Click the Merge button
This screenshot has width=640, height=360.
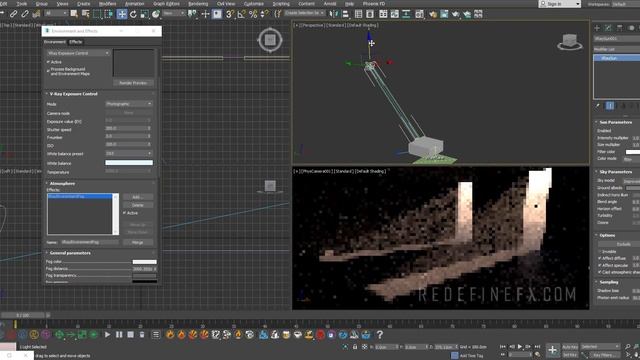pos(137,242)
